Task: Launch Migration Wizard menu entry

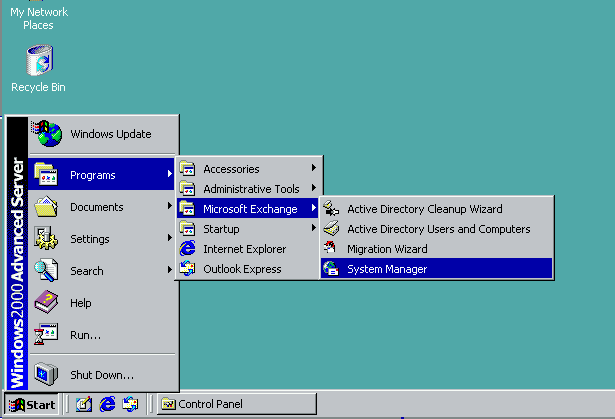Action: [436, 249]
